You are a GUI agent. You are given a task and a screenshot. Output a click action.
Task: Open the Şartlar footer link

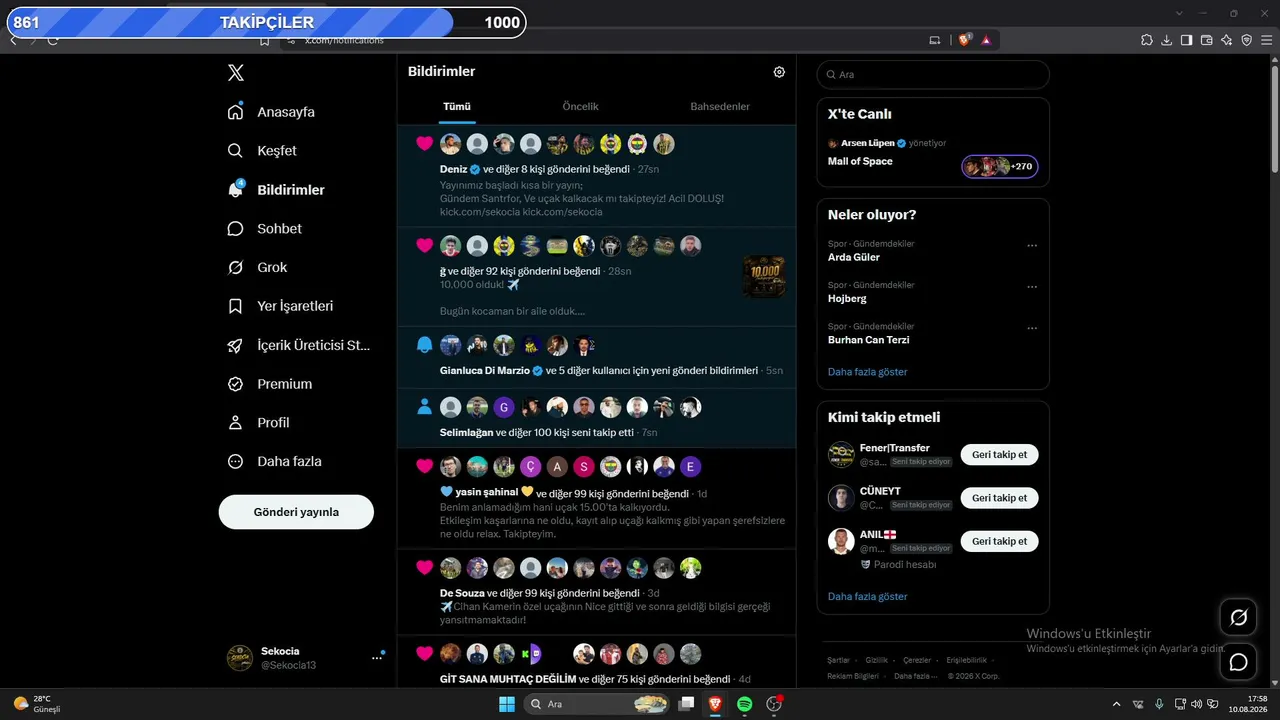click(838, 660)
